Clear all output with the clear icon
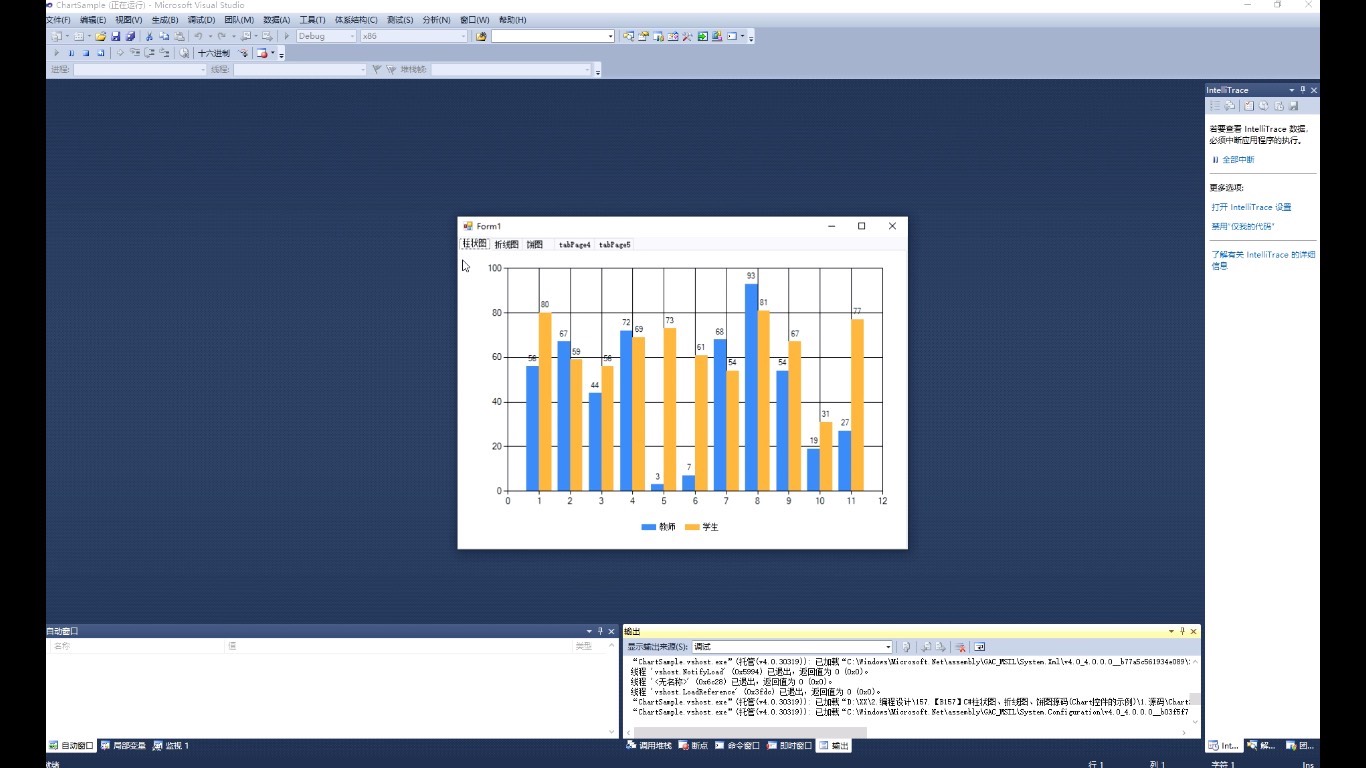Viewport: 1366px width, 768px height. click(x=960, y=647)
